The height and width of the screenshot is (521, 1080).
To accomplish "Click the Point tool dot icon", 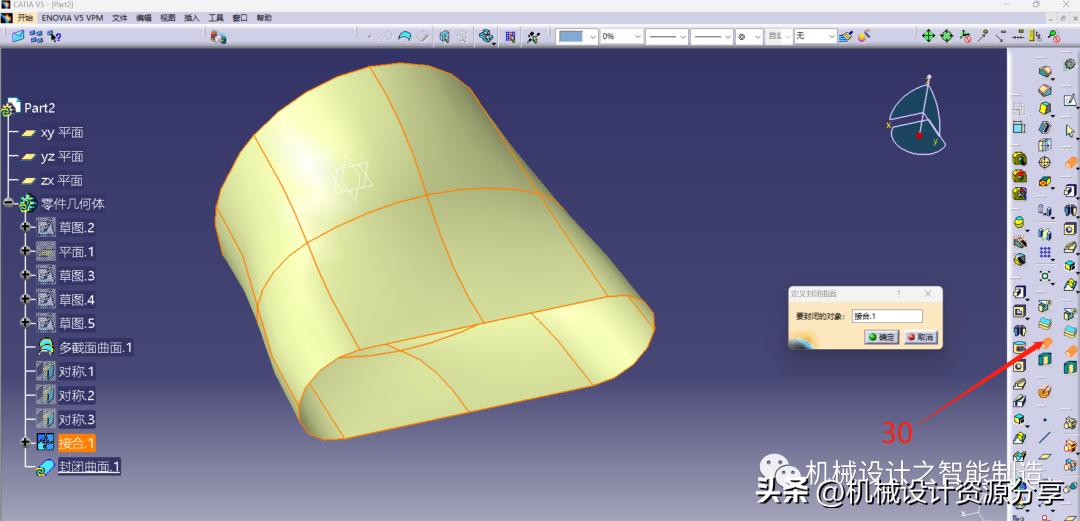I will 1046,421.
